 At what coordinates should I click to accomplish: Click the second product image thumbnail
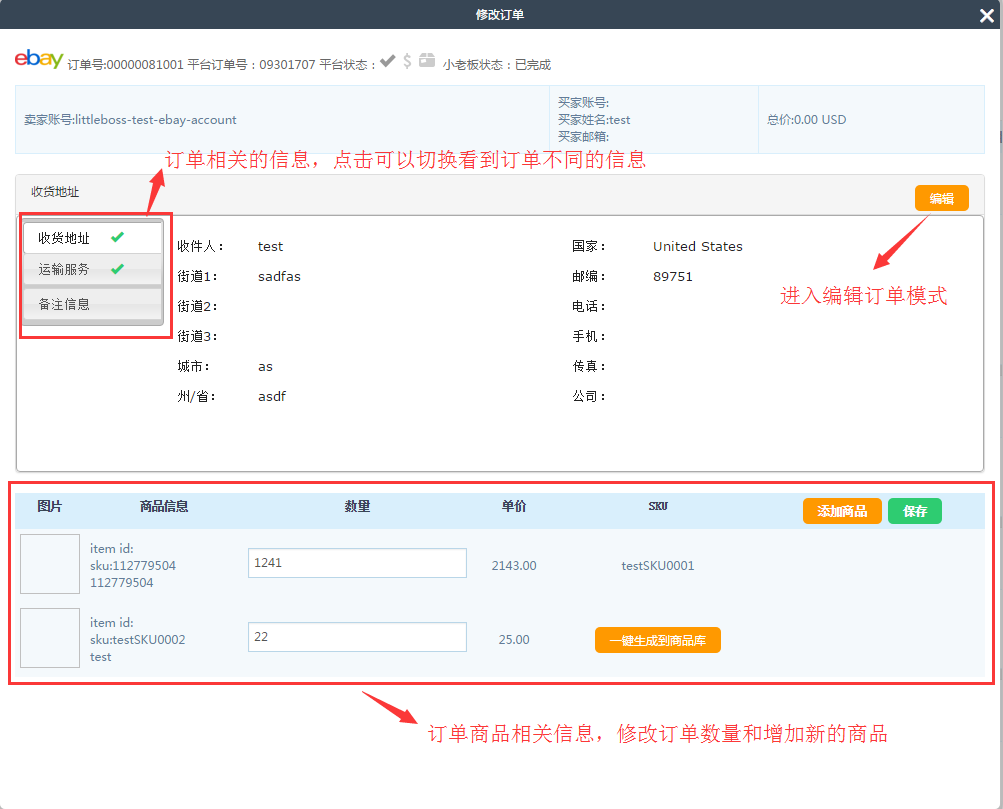point(50,638)
